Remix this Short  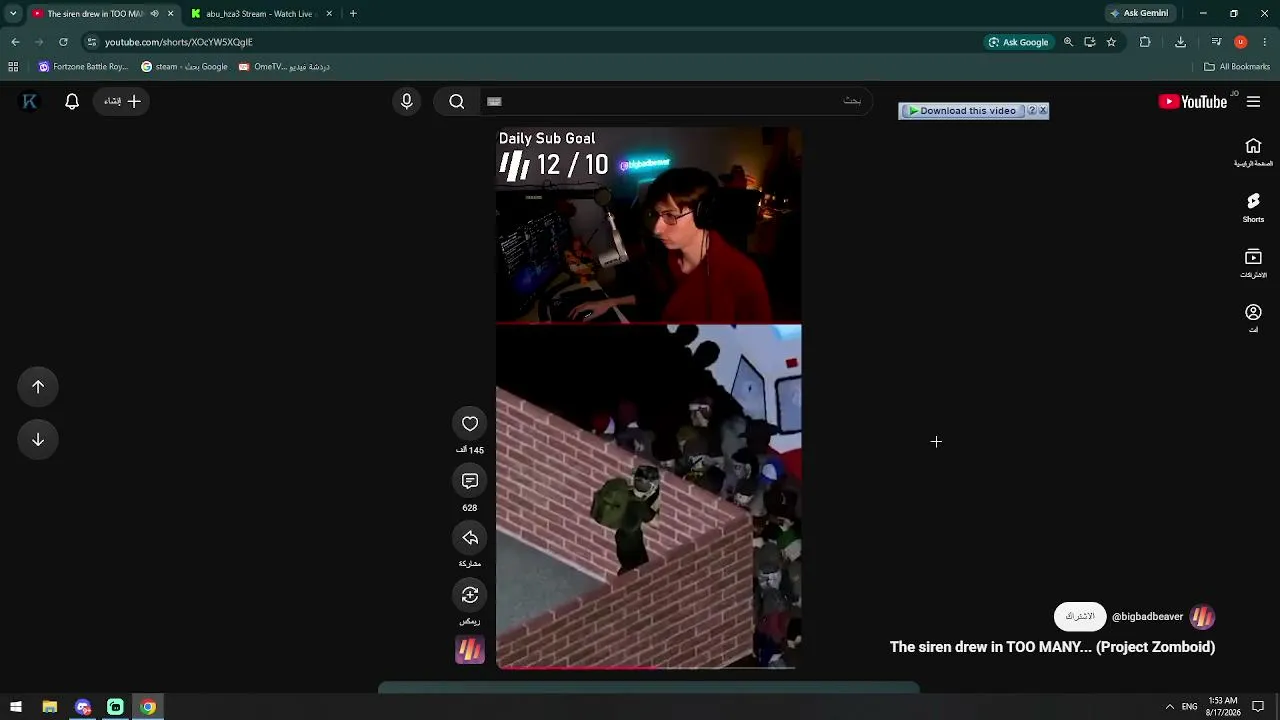point(470,595)
